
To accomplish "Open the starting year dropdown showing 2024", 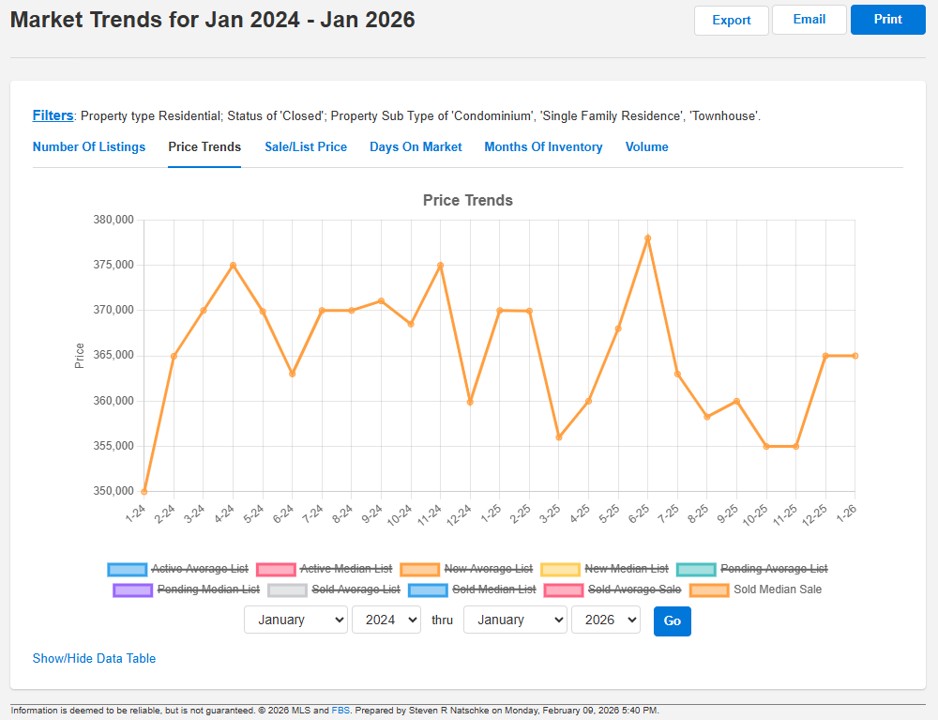I will (388, 620).
